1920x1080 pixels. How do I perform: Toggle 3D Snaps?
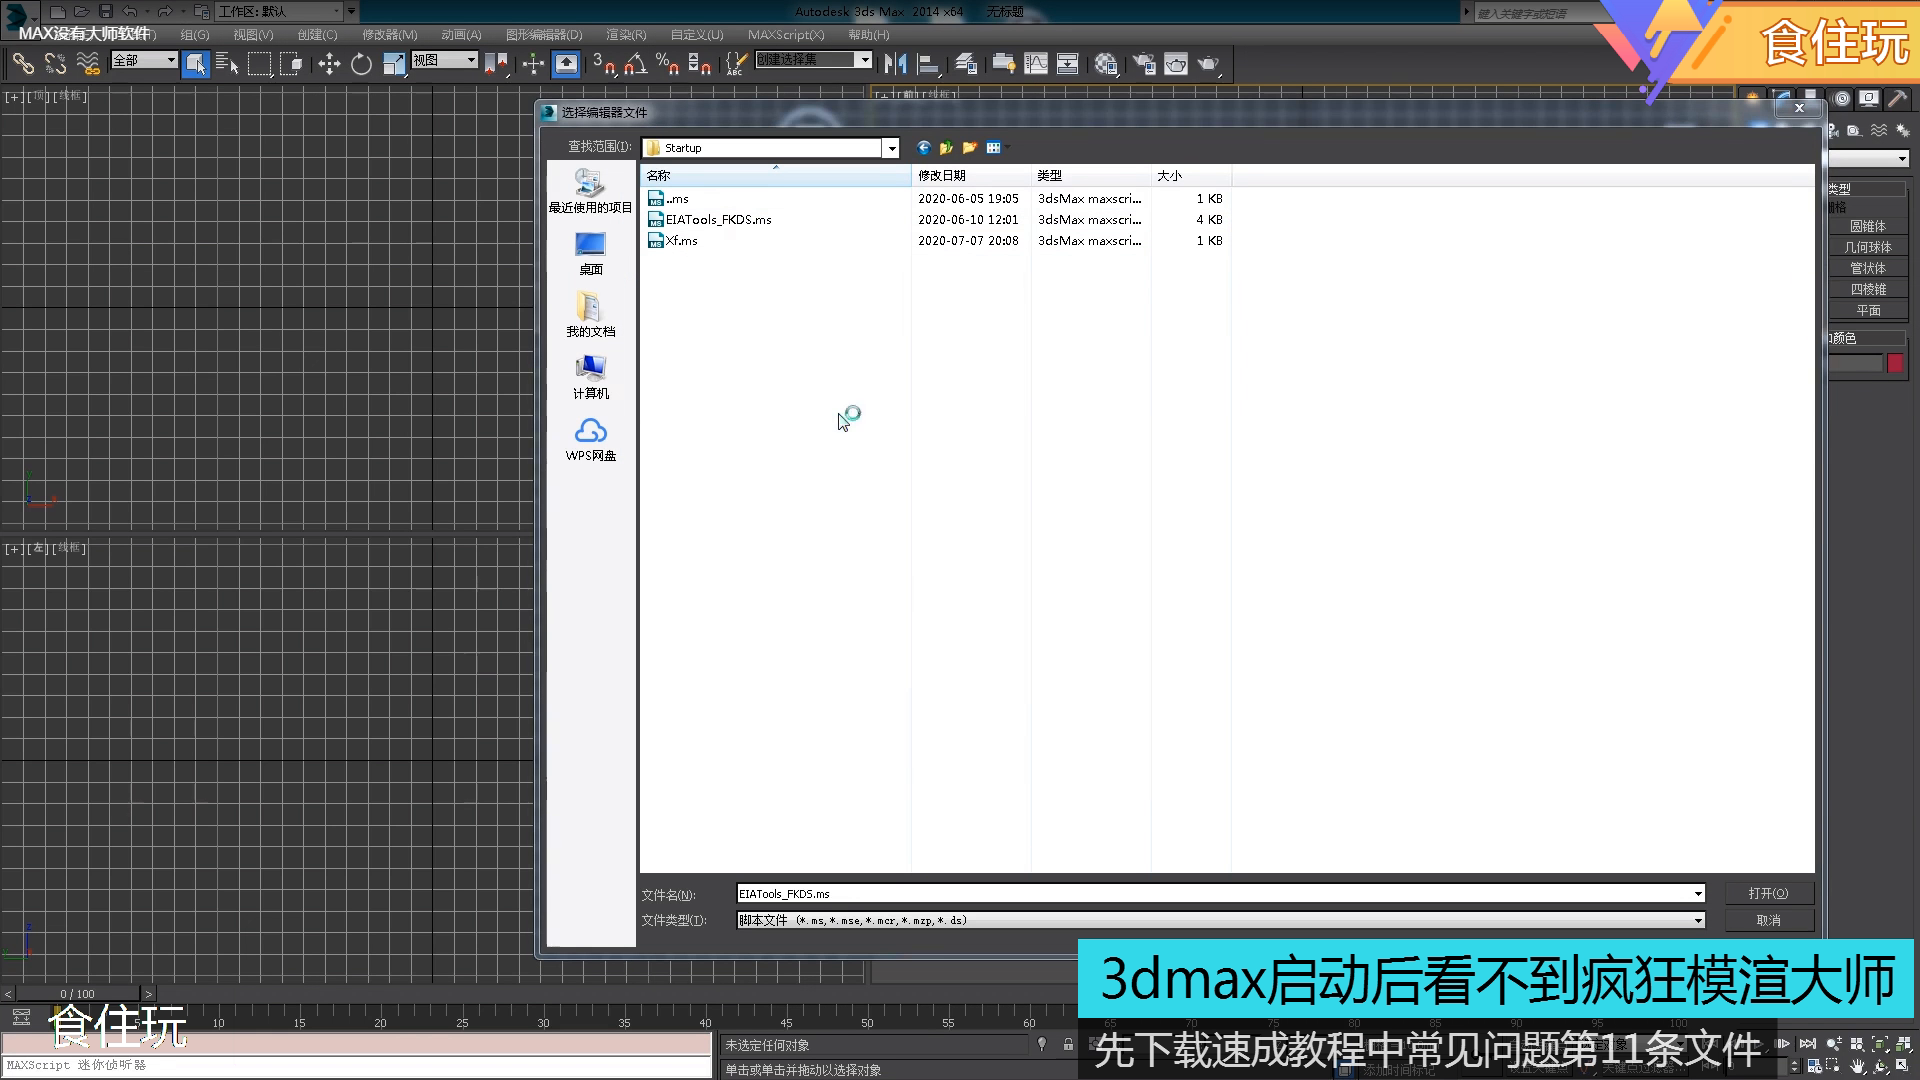pos(604,64)
